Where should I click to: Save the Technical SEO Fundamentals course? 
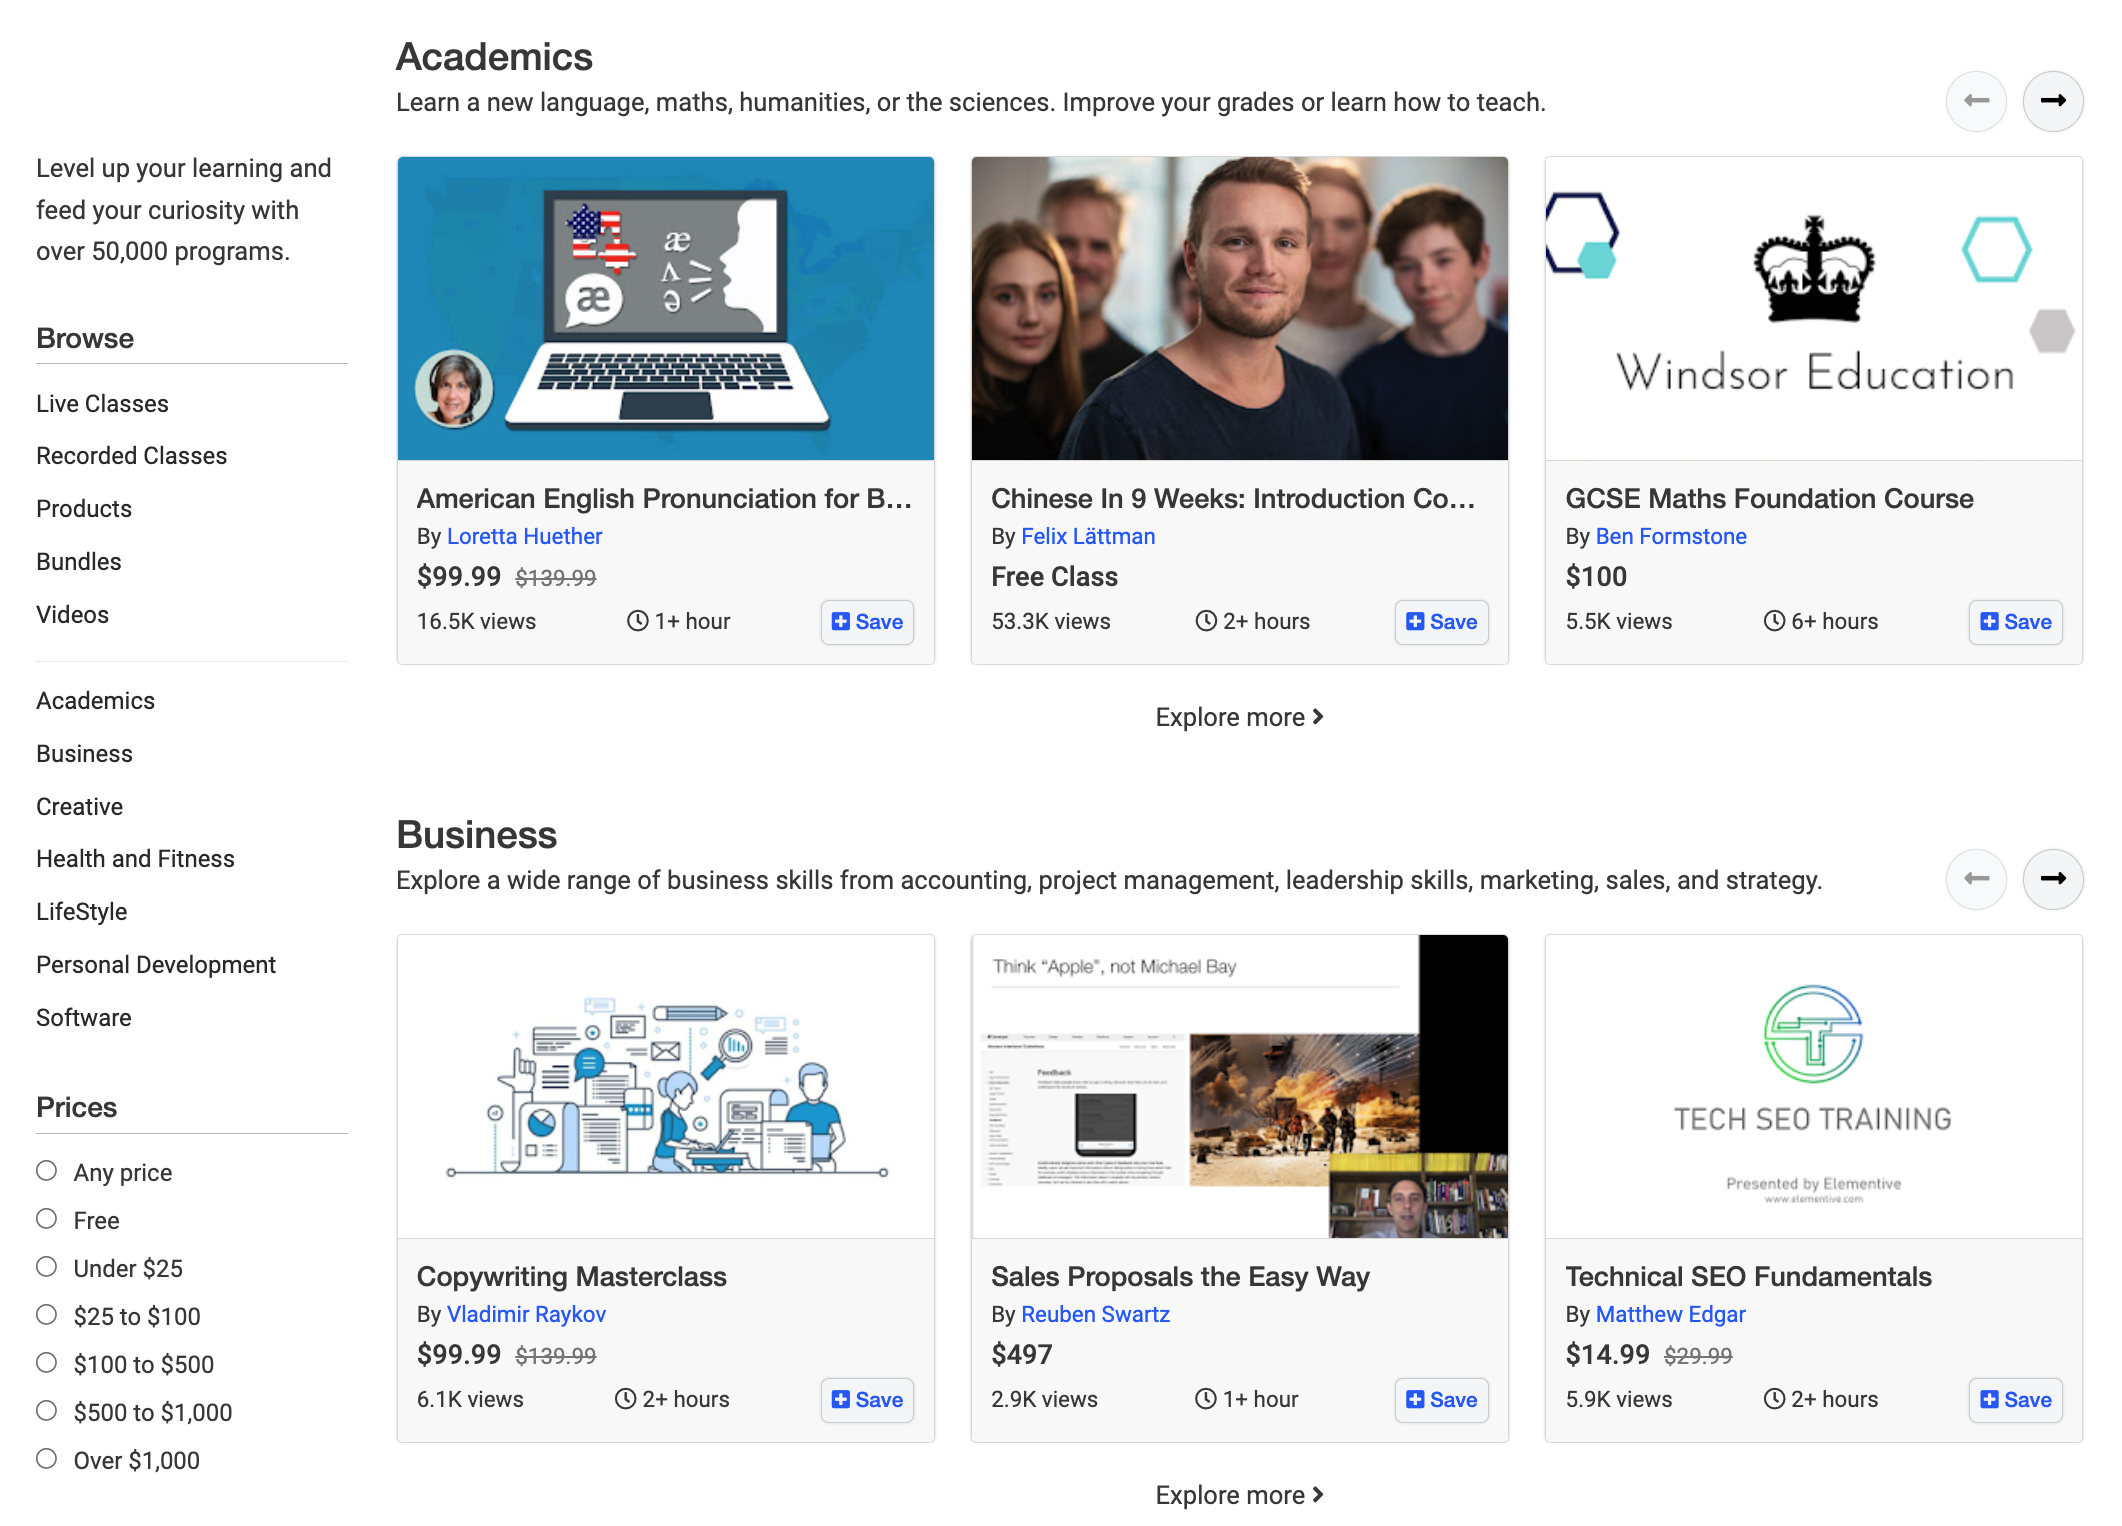(x=2015, y=1400)
